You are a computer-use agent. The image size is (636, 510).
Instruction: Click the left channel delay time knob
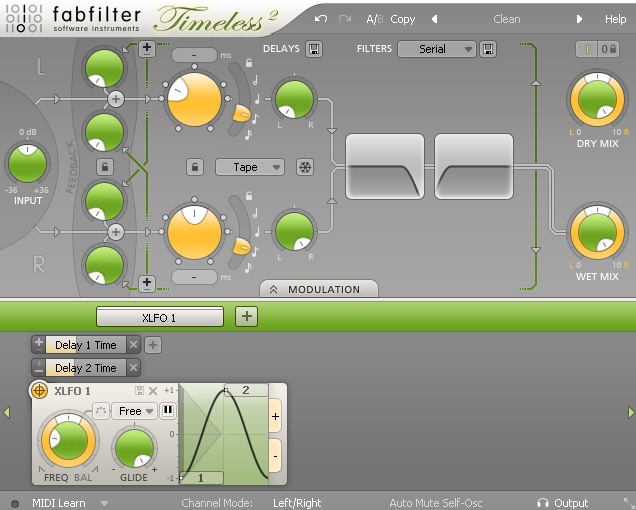pos(194,99)
